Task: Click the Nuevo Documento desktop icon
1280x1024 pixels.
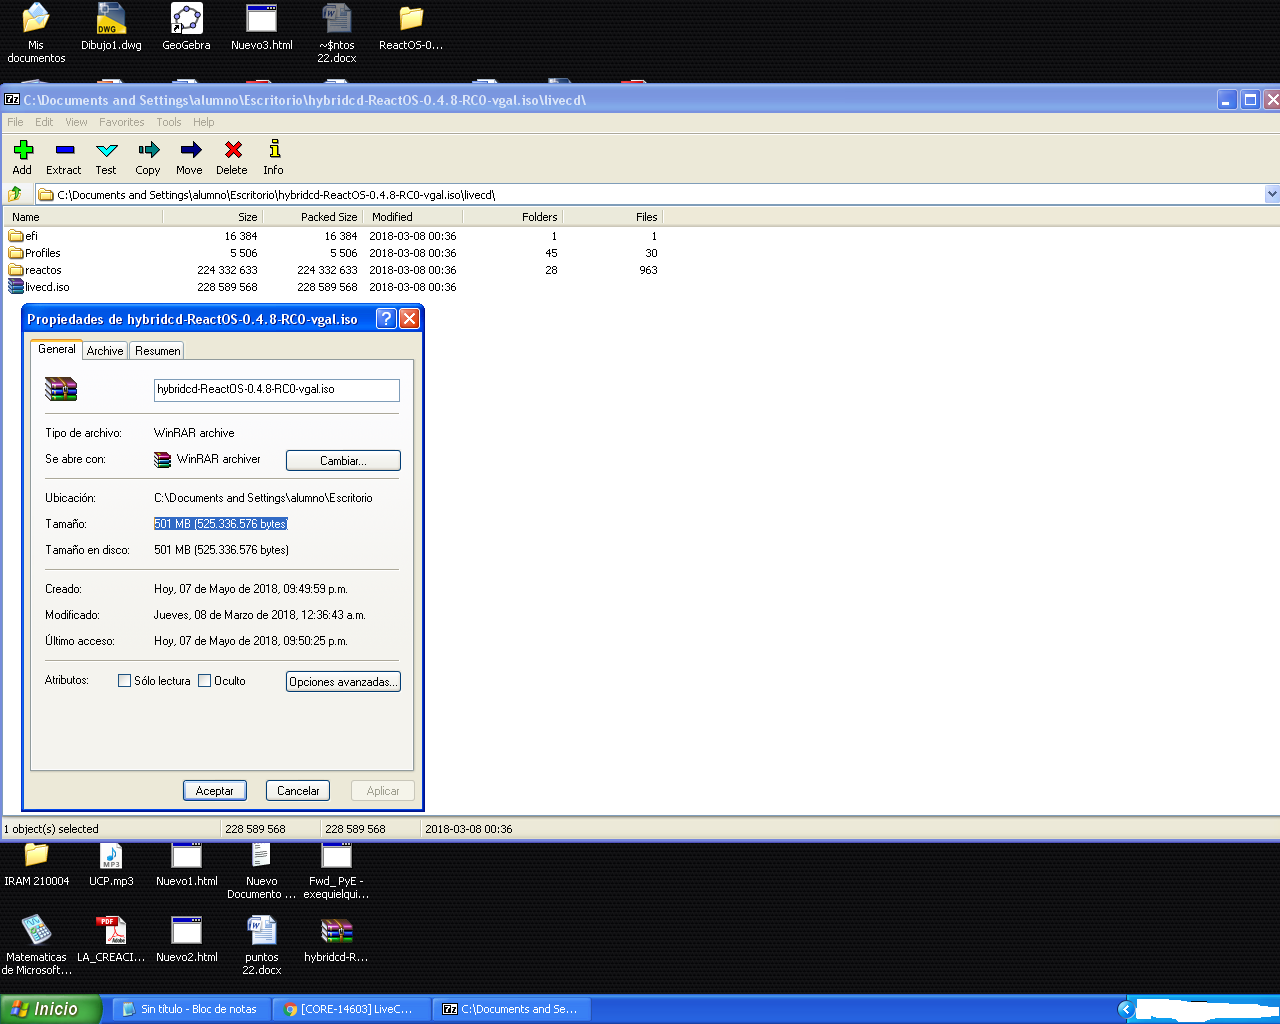Action: [x=262, y=870]
